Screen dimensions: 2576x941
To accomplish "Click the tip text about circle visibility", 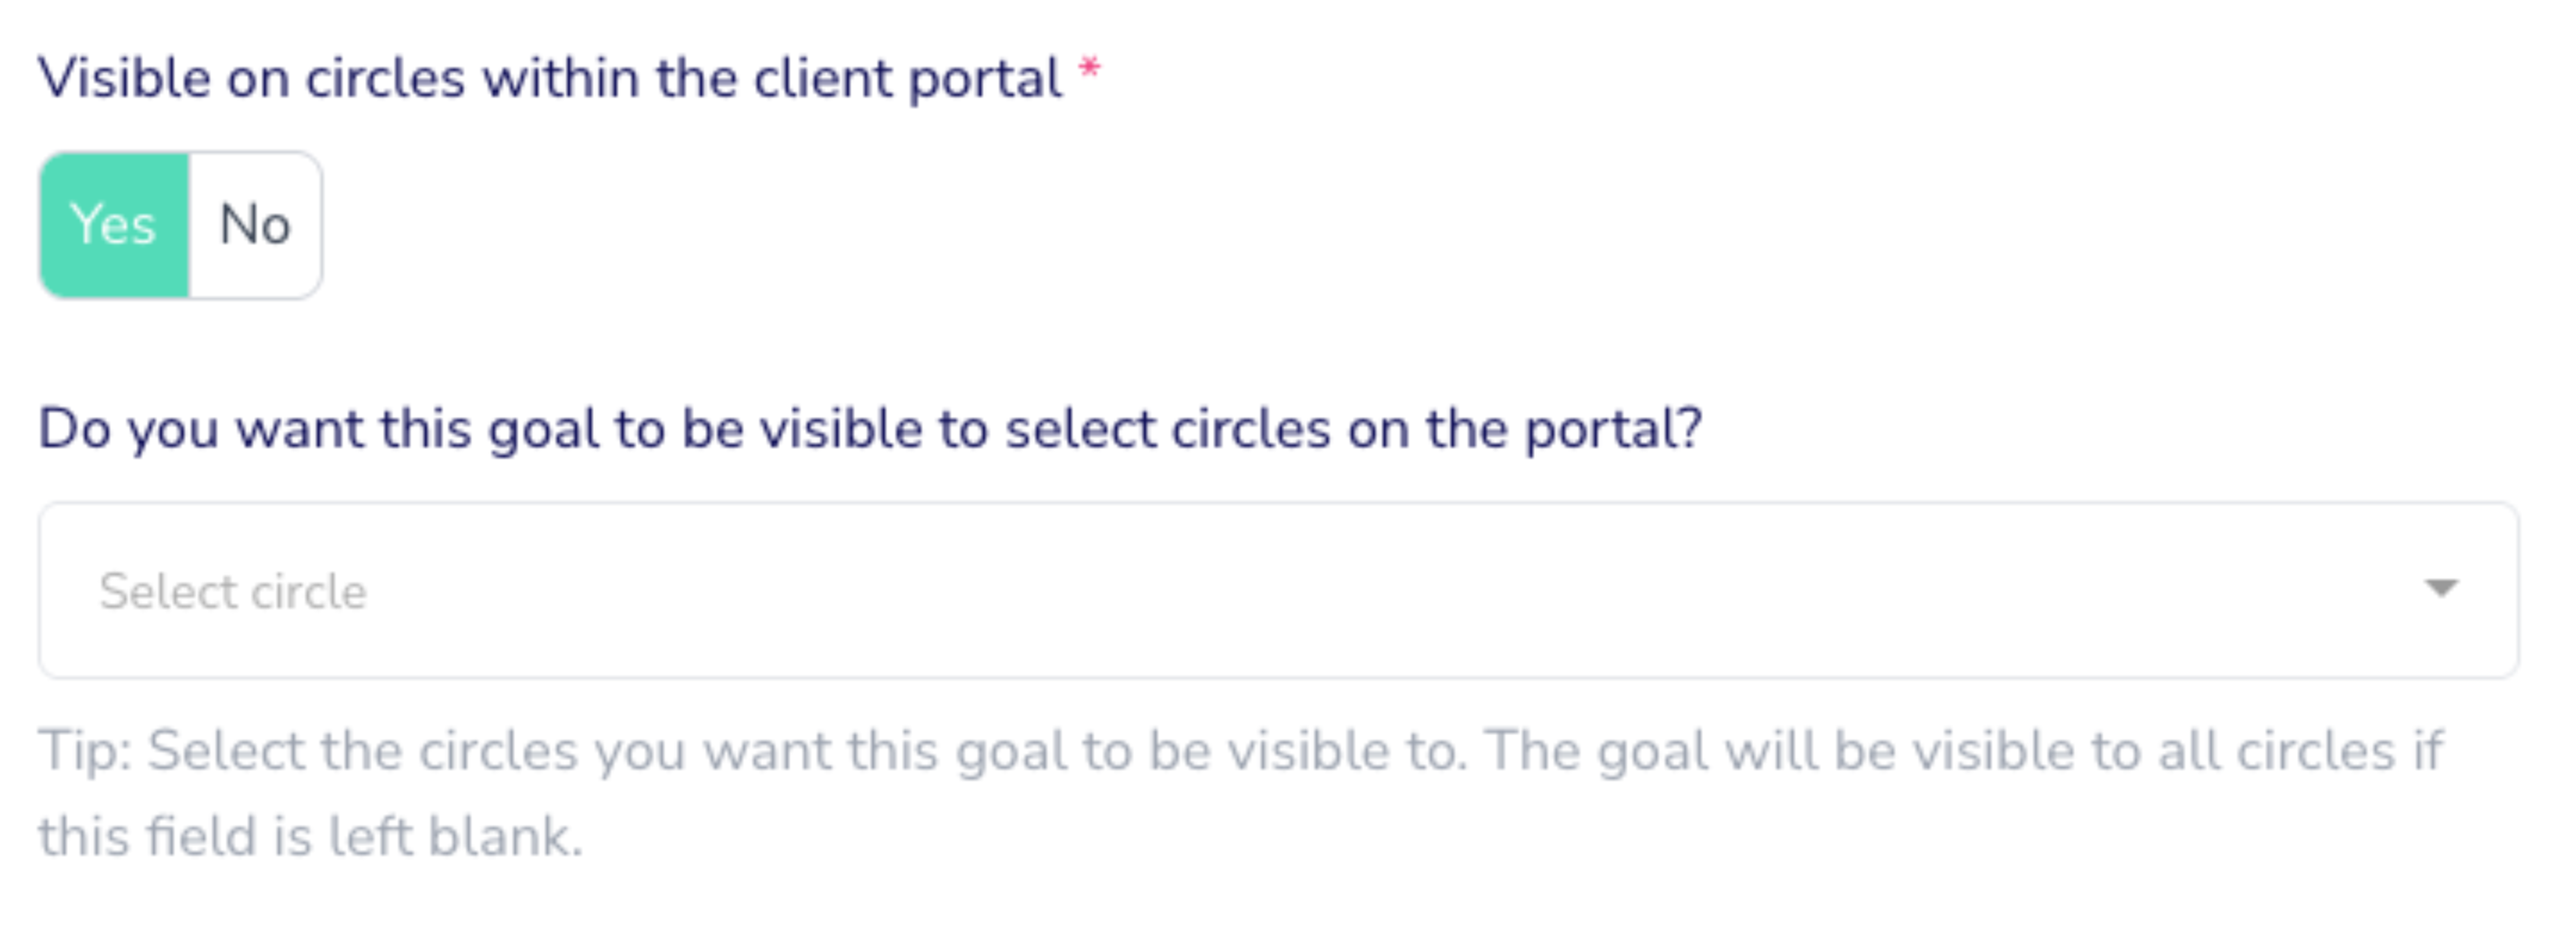I will (x=1240, y=752).
